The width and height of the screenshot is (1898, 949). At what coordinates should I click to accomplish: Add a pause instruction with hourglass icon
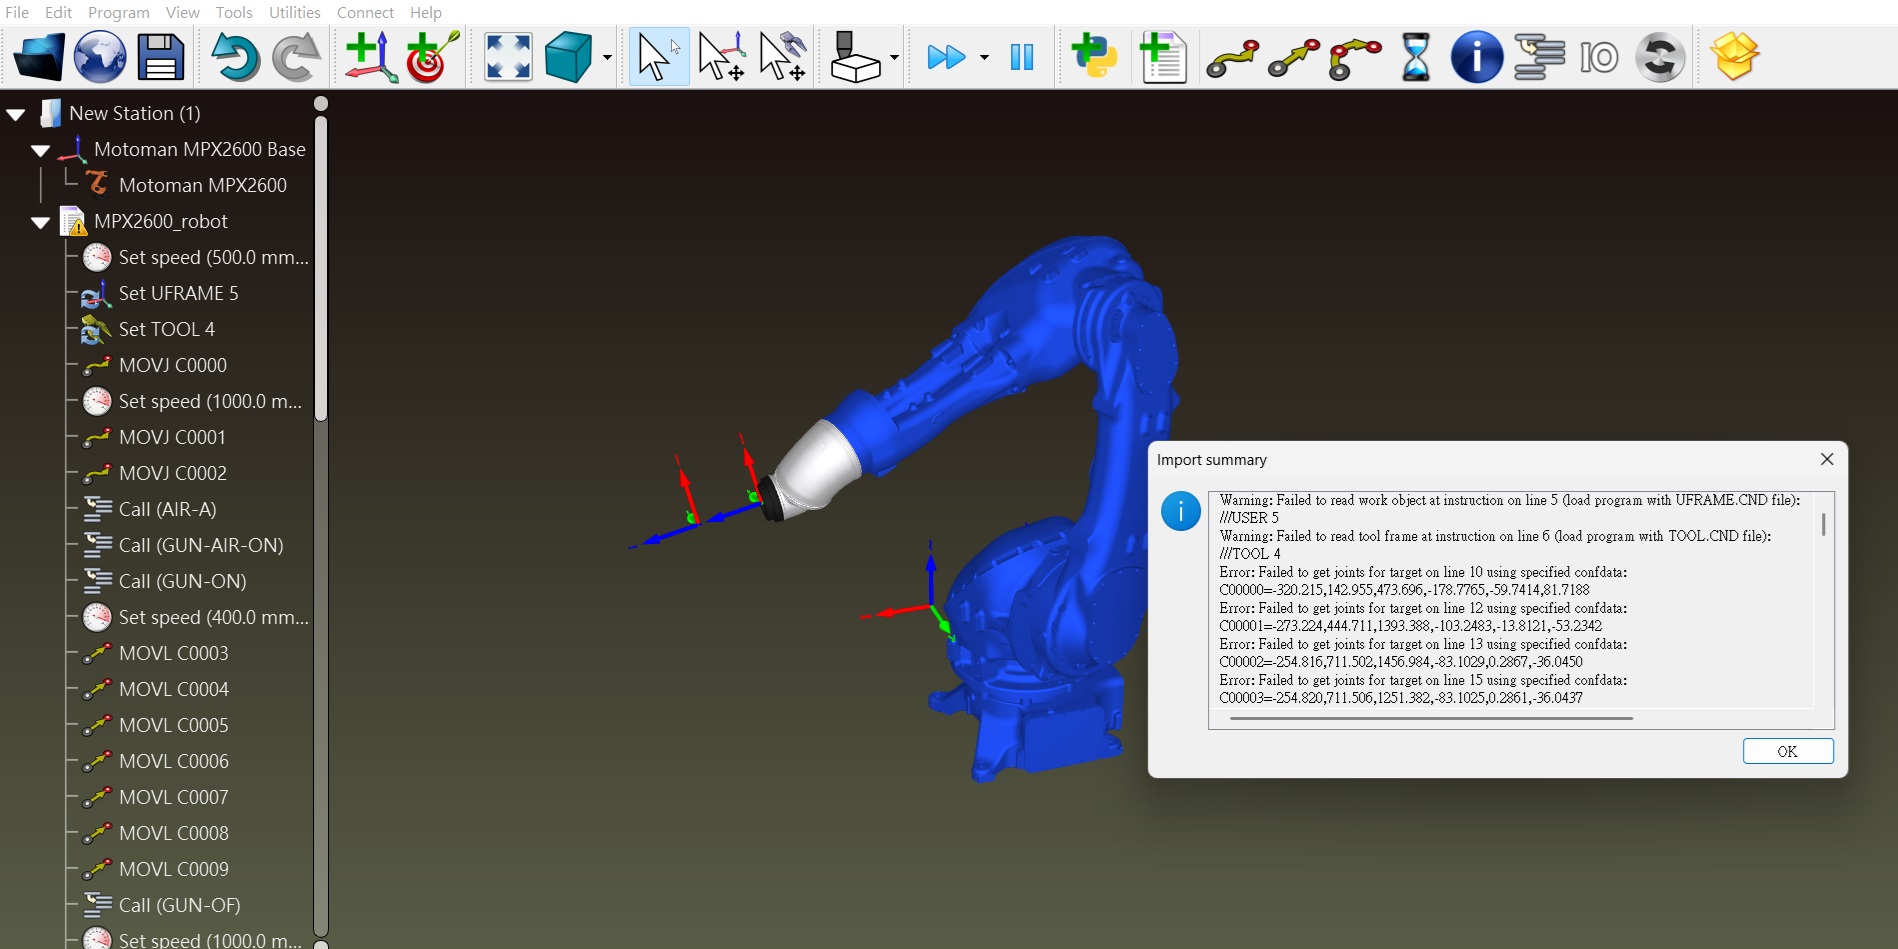(1416, 57)
